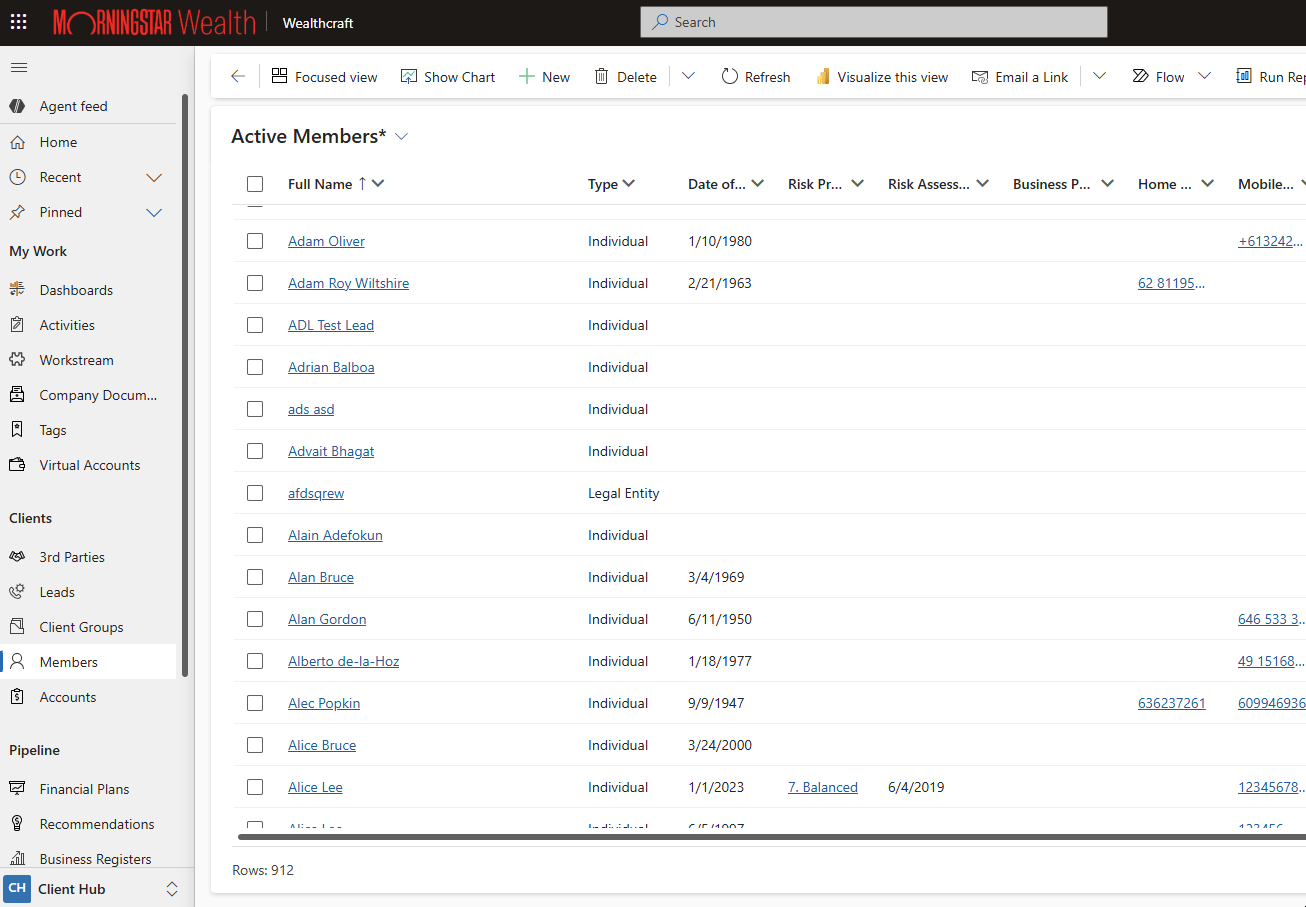1306x907 pixels.
Task: Open Members in the Clients navigation
Action: point(88,662)
